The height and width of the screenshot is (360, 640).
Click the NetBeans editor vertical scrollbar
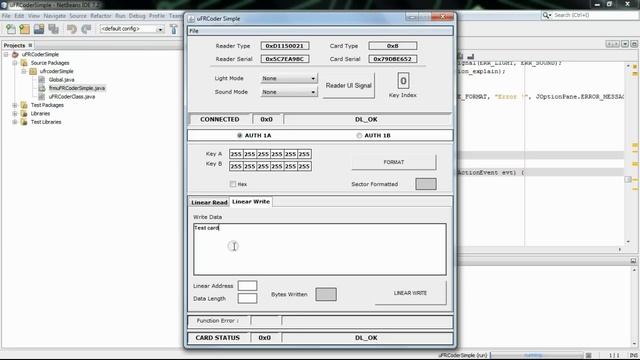point(628,155)
